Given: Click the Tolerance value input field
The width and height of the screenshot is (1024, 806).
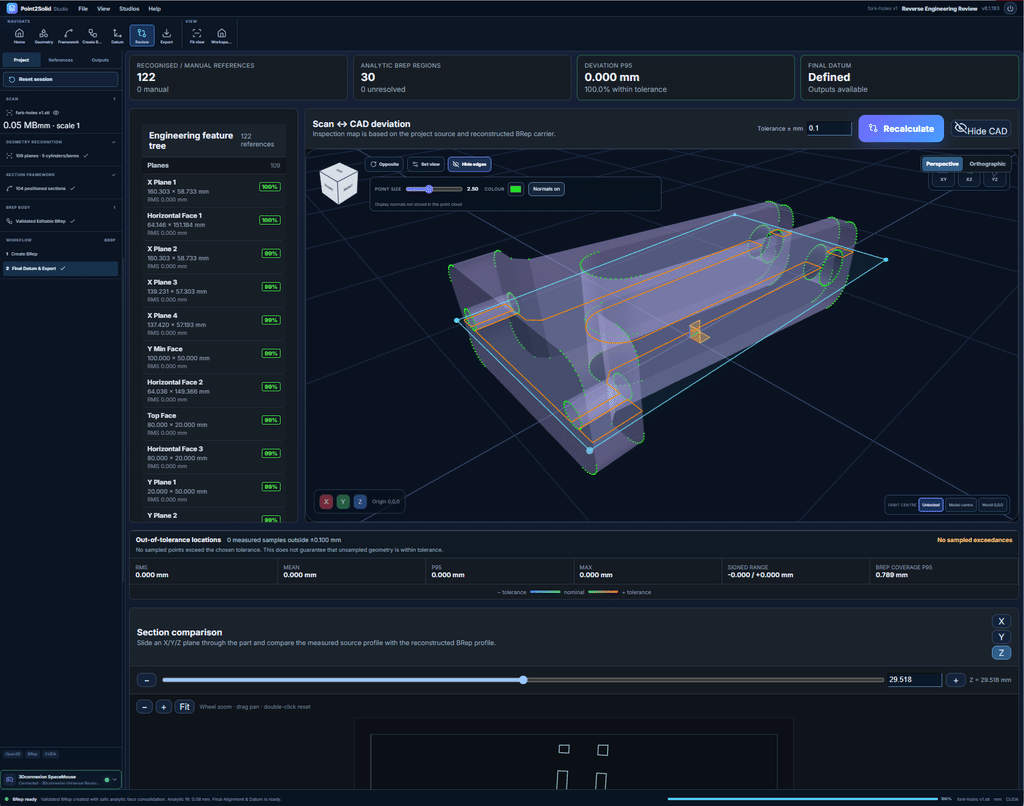Looking at the screenshot, I should point(829,128).
